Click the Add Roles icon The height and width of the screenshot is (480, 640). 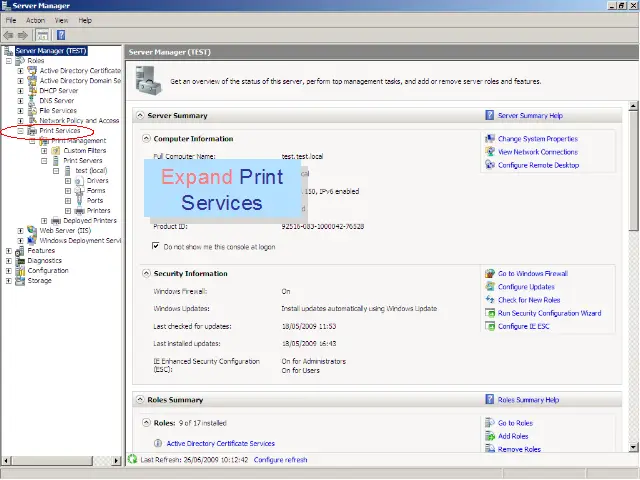tap(490, 436)
